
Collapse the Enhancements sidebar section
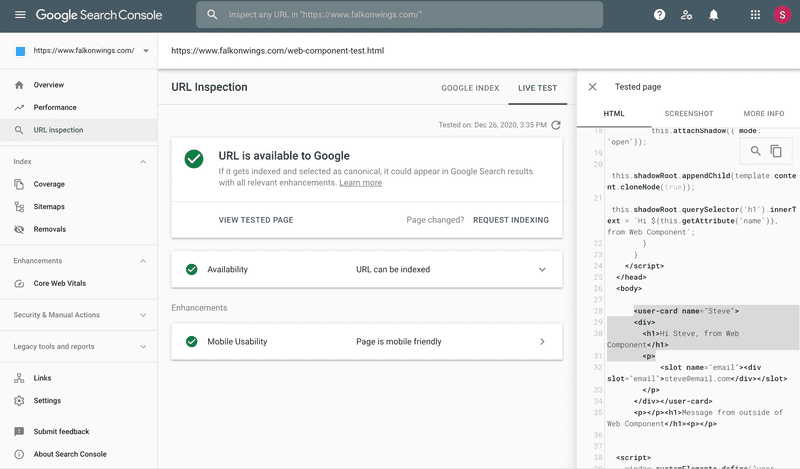click(x=143, y=261)
